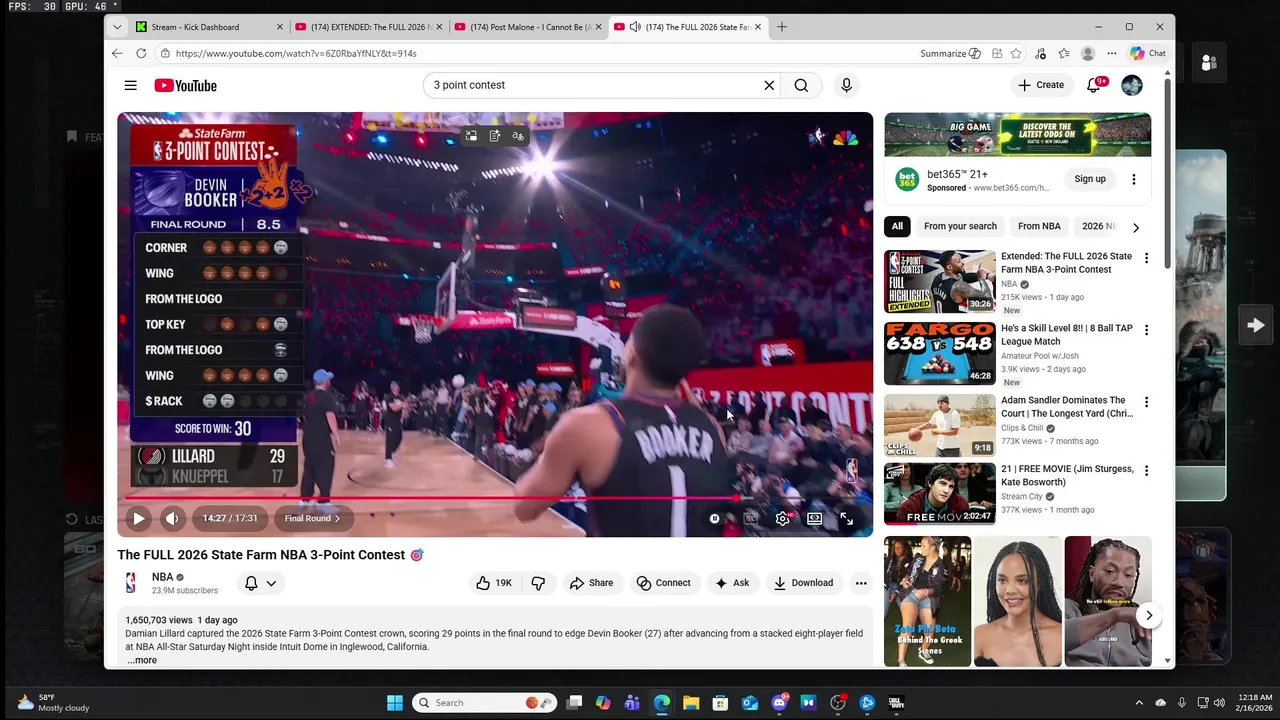The width and height of the screenshot is (1280, 720).
Task: Open options for 21 FREE MOVIE video
Action: click(1146, 470)
